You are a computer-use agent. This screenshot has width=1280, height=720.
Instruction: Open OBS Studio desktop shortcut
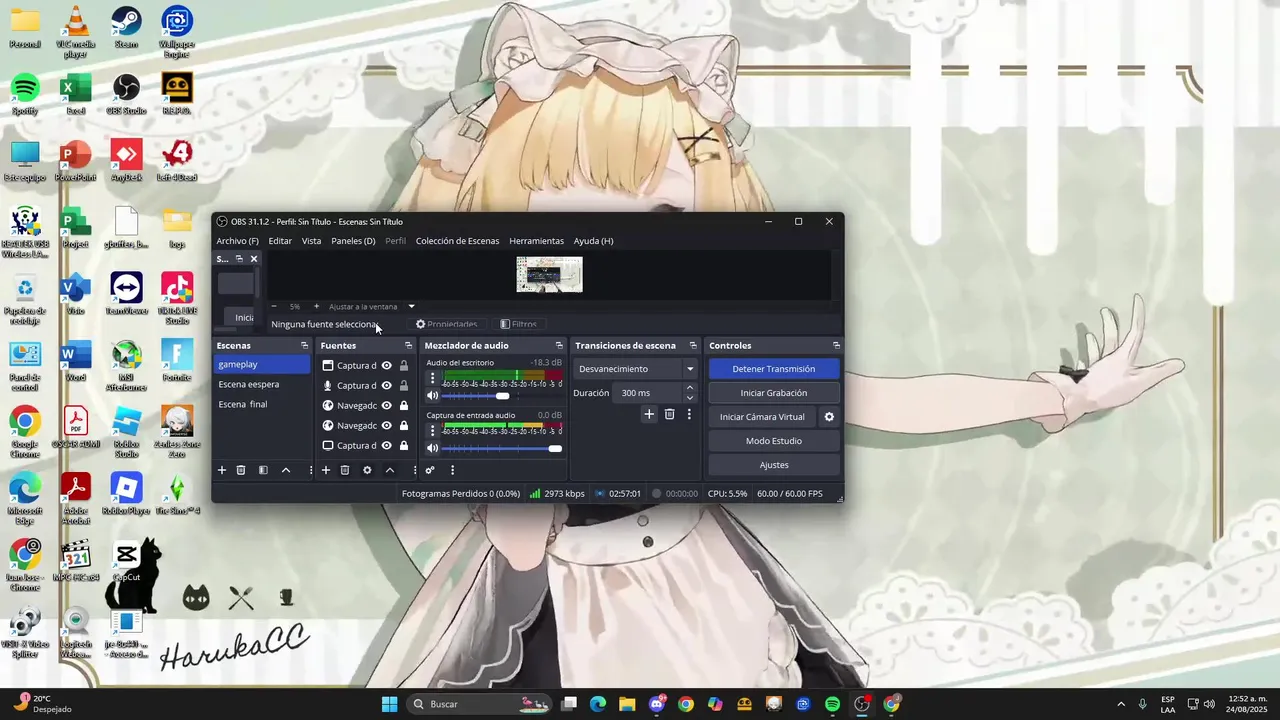pyautogui.click(x=126, y=96)
